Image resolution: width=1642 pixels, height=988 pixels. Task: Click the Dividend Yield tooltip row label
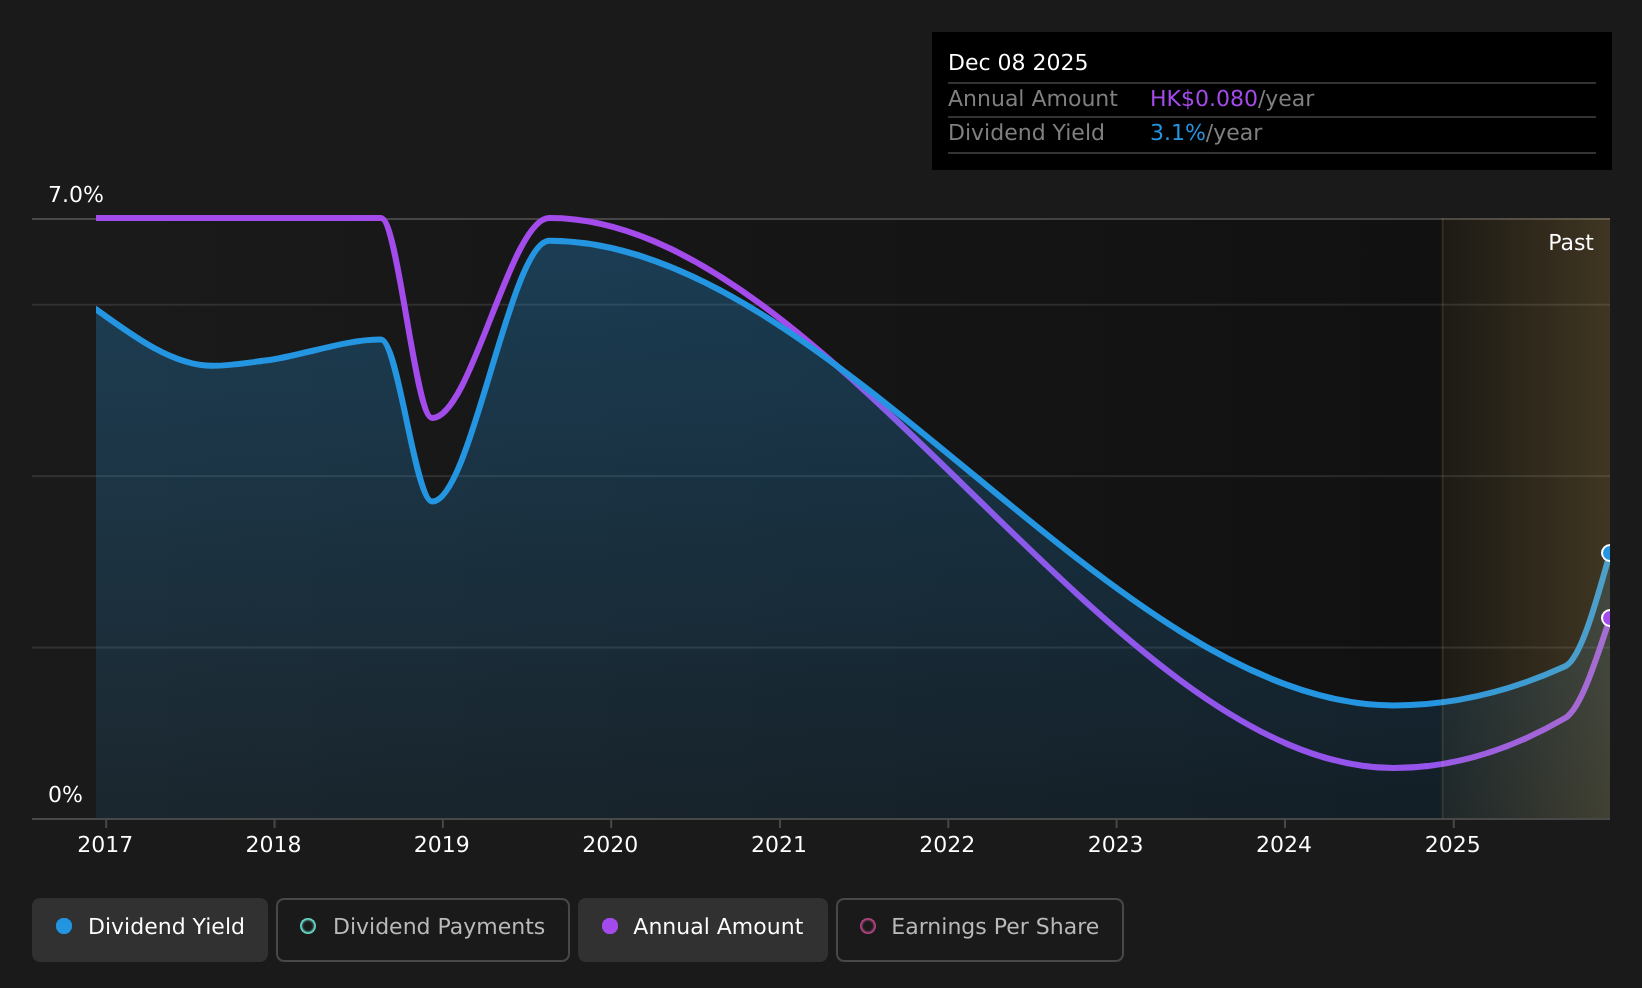[x=1026, y=133]
